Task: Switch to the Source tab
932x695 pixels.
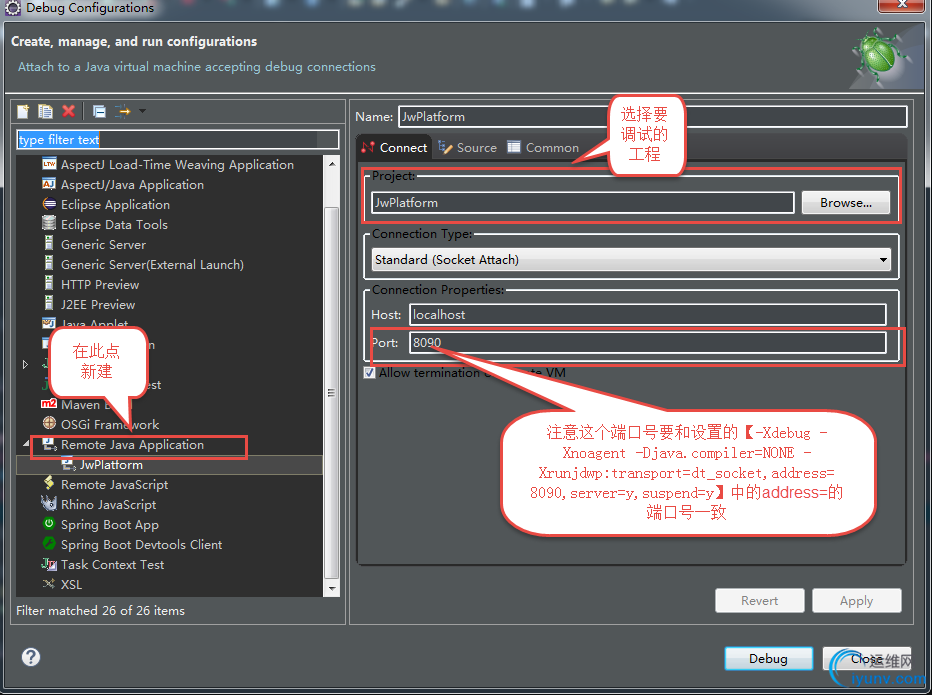Action: tap(467, 147)
